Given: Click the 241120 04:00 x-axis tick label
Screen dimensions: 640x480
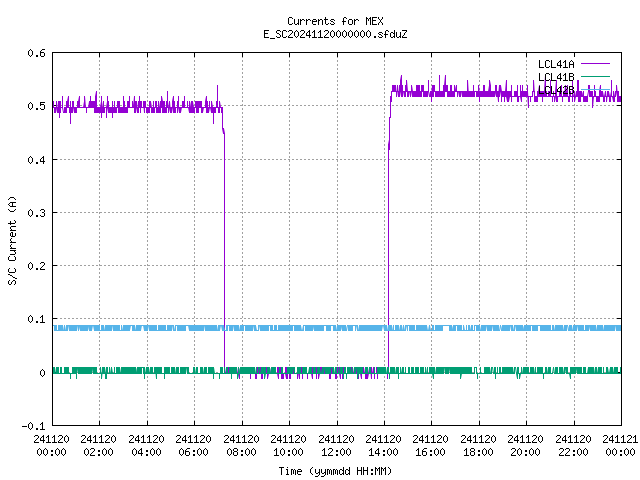Looking at the screenshot, I should pos(146,446).
